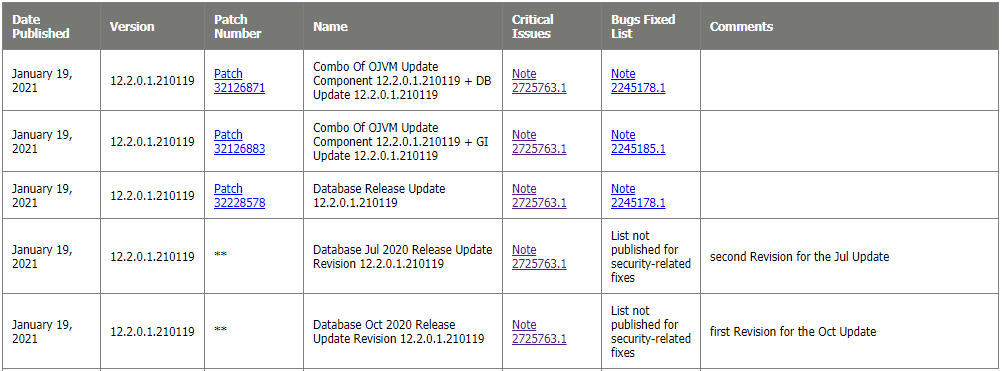Open the Patch 32126871 link
This screenshot has width=1002, height=371.
(239, 80)
